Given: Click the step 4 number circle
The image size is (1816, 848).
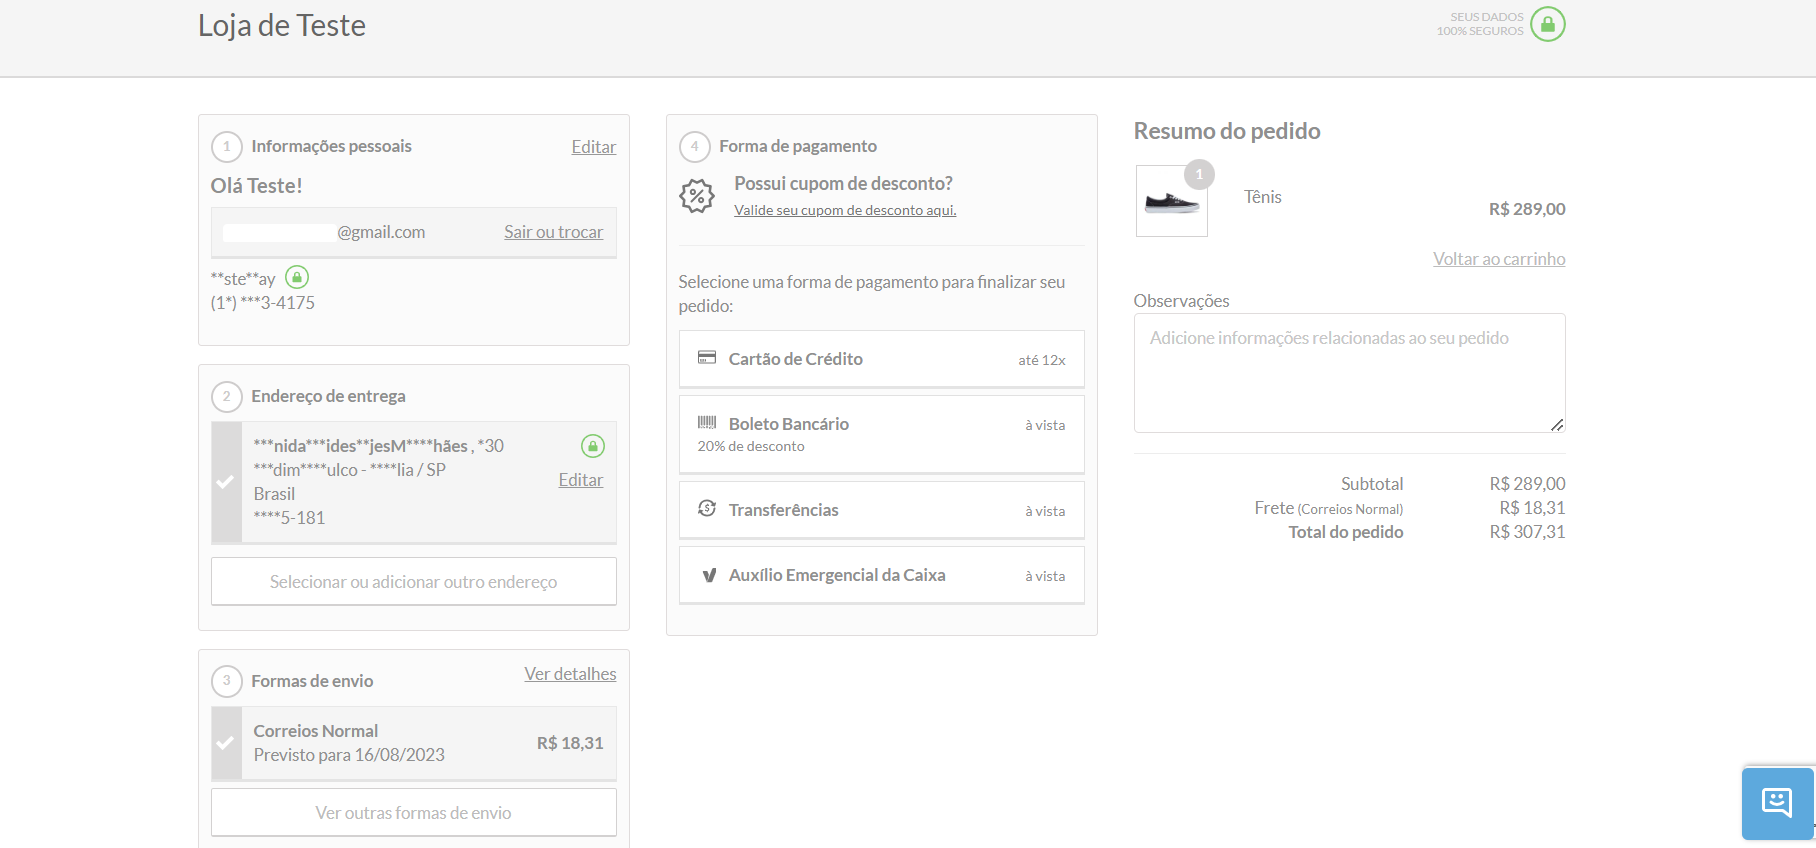Looking at the screenshot, I should point(695,147).
